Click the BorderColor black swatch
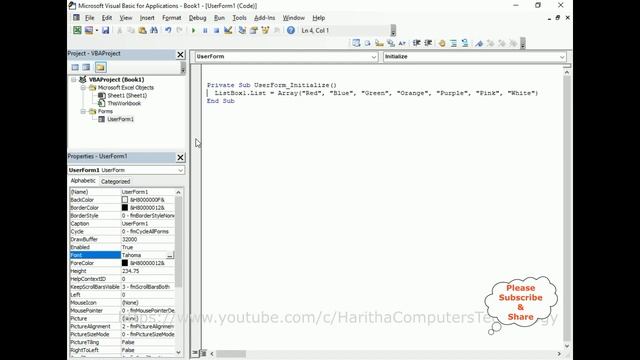The image size is (640, 360). [x=125, y=208]
